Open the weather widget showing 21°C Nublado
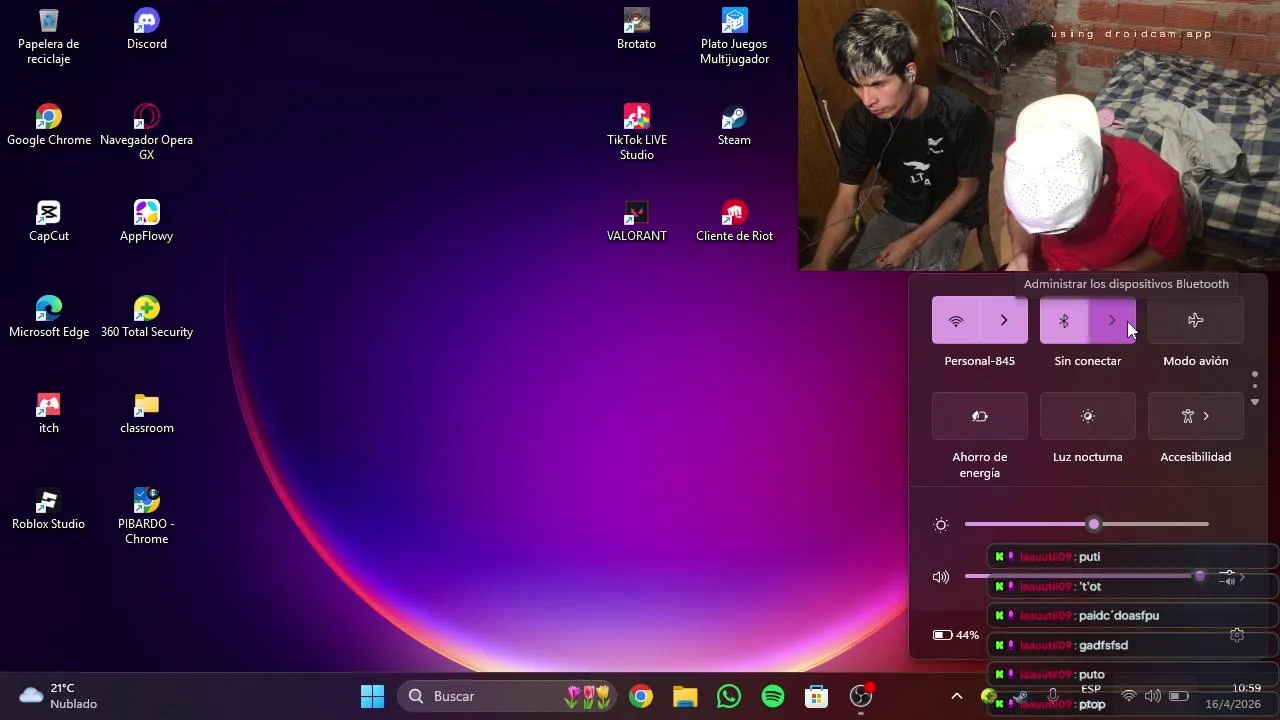The width and height of the screenshot is (1280, 720). tap(58, 696)
